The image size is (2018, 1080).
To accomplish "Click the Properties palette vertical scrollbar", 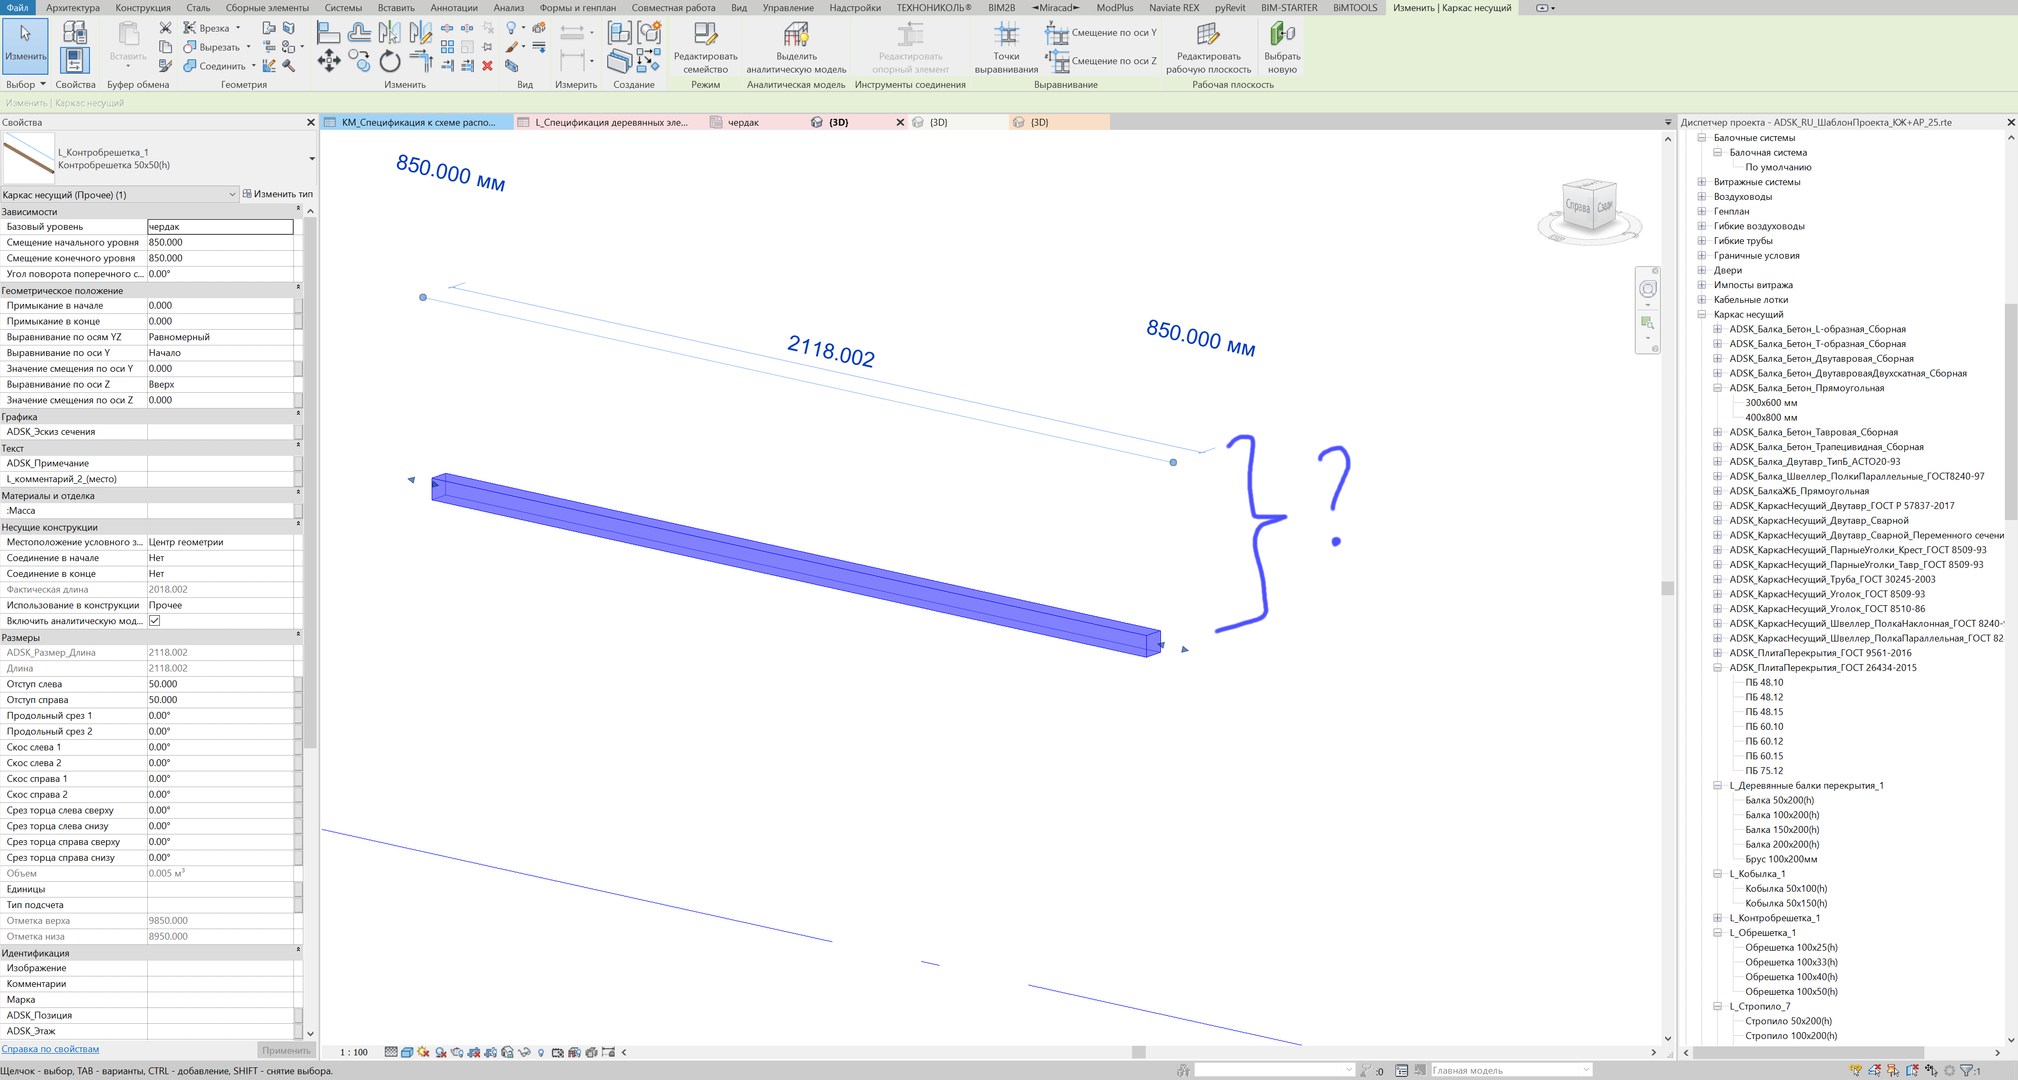I will point(310,482).
